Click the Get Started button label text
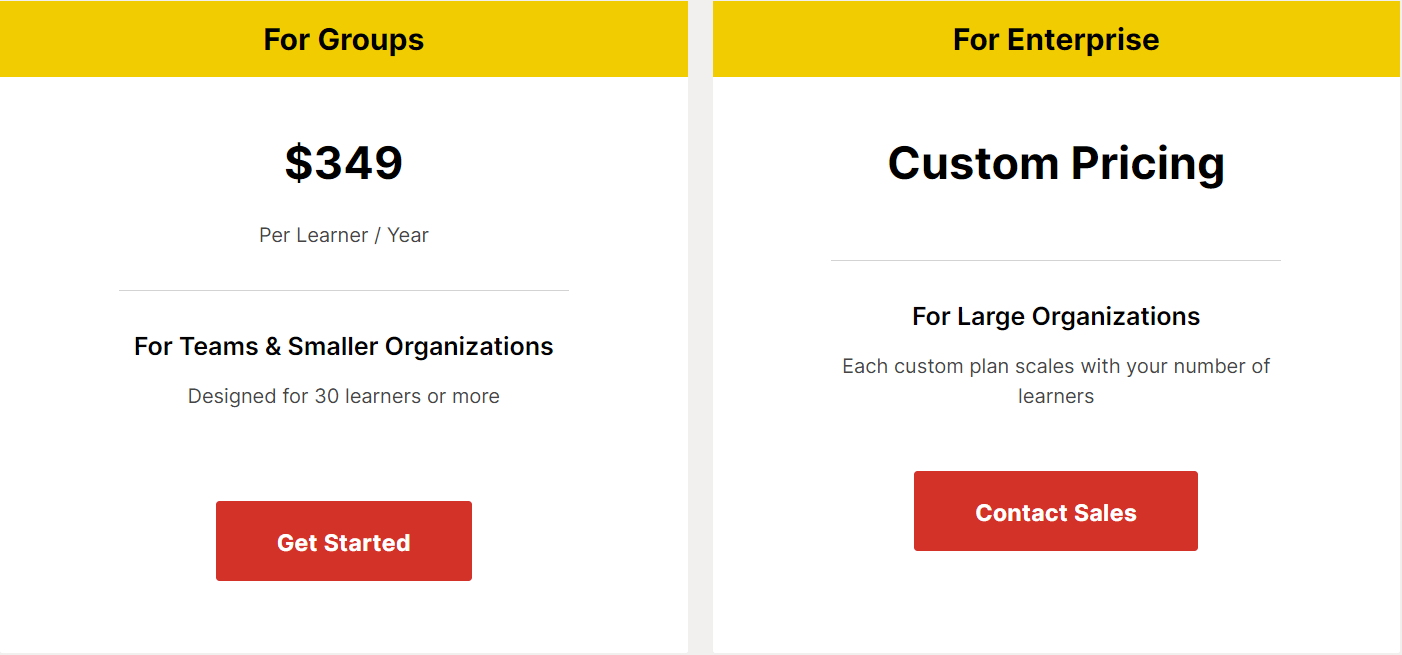 click(343, 541)
